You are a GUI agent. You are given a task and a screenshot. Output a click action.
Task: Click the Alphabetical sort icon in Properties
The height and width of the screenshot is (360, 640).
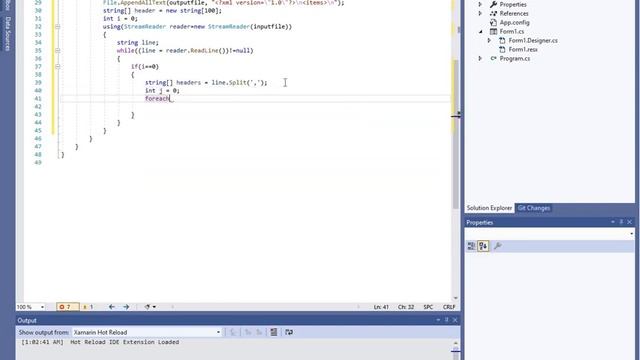click(483, 246)
